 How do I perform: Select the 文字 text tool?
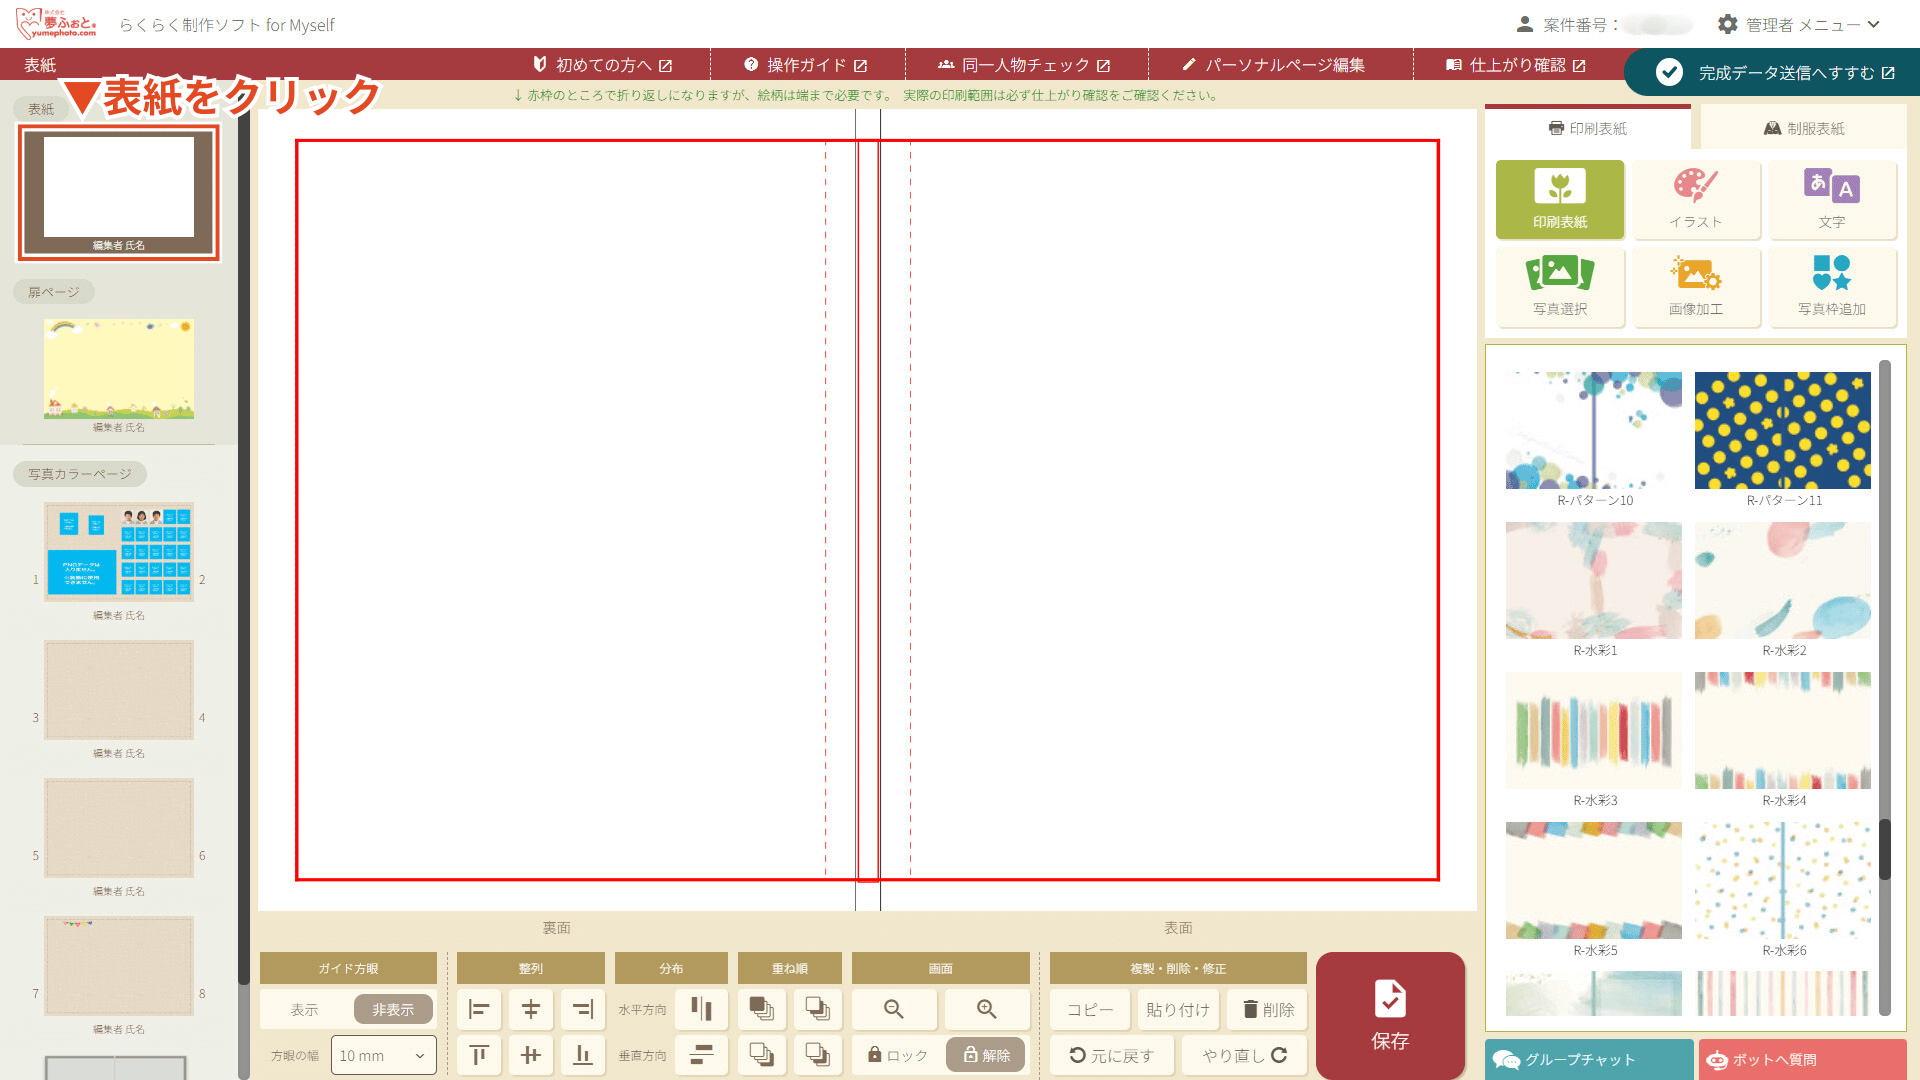click(1831, 199)
